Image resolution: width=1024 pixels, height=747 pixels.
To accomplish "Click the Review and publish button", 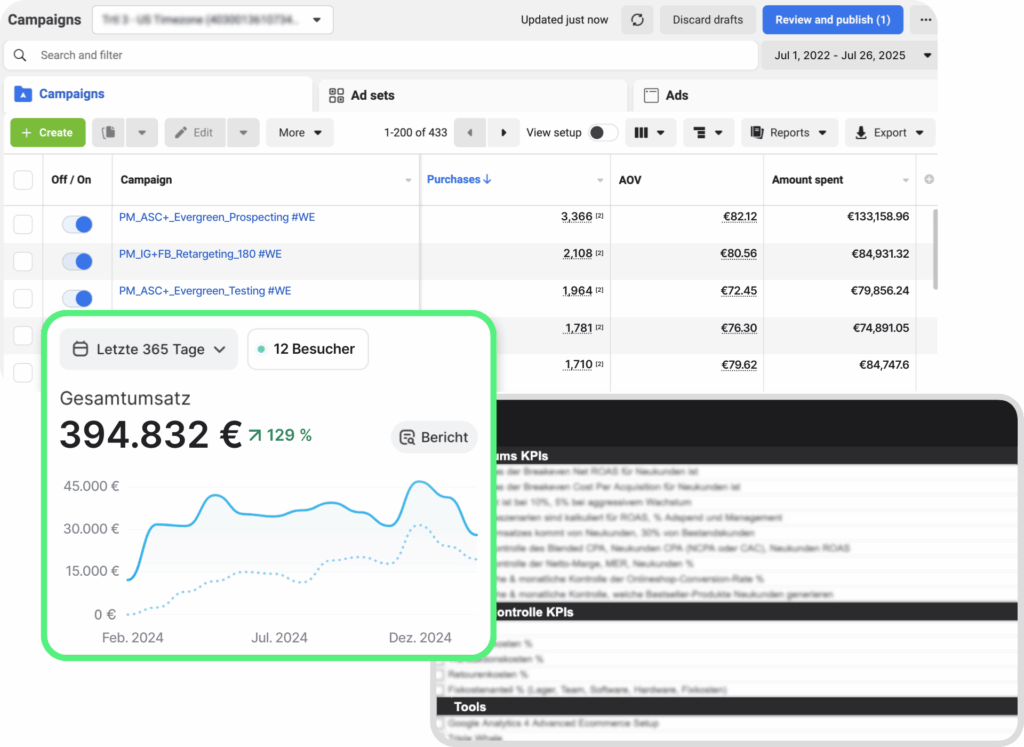I will click(x=832, y=20).
